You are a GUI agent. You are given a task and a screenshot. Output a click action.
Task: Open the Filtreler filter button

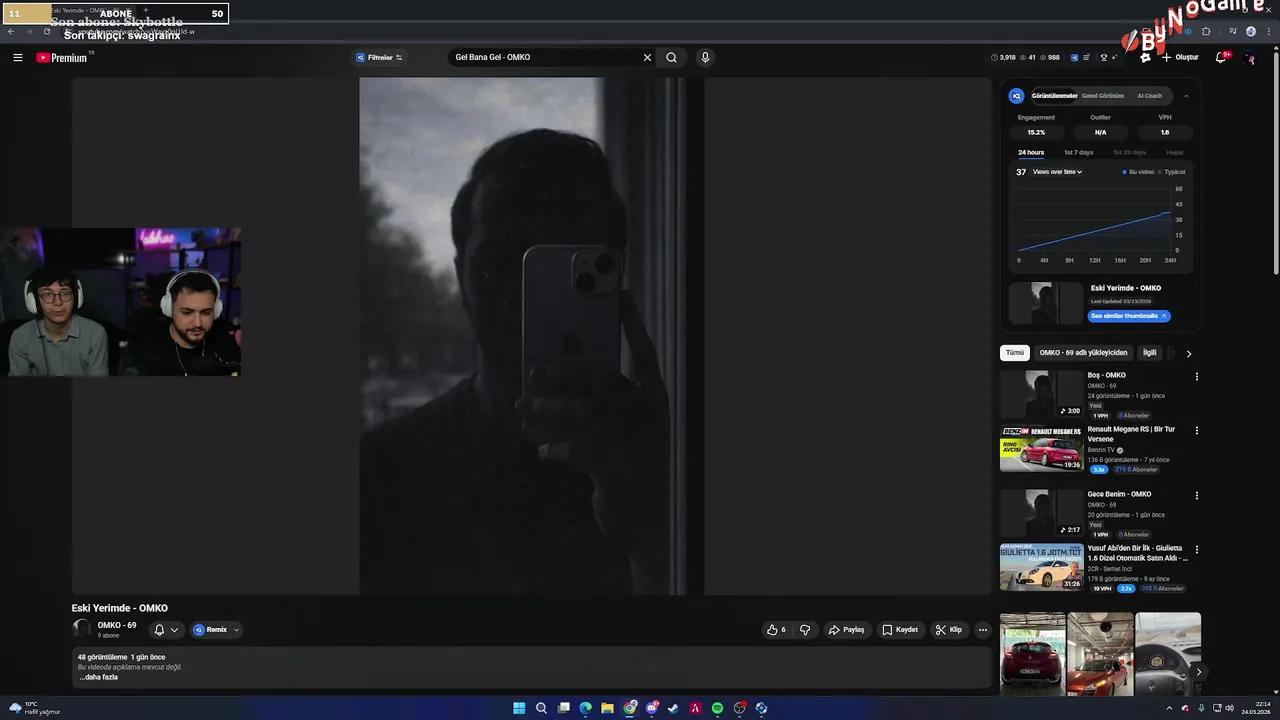coord(379,58)
